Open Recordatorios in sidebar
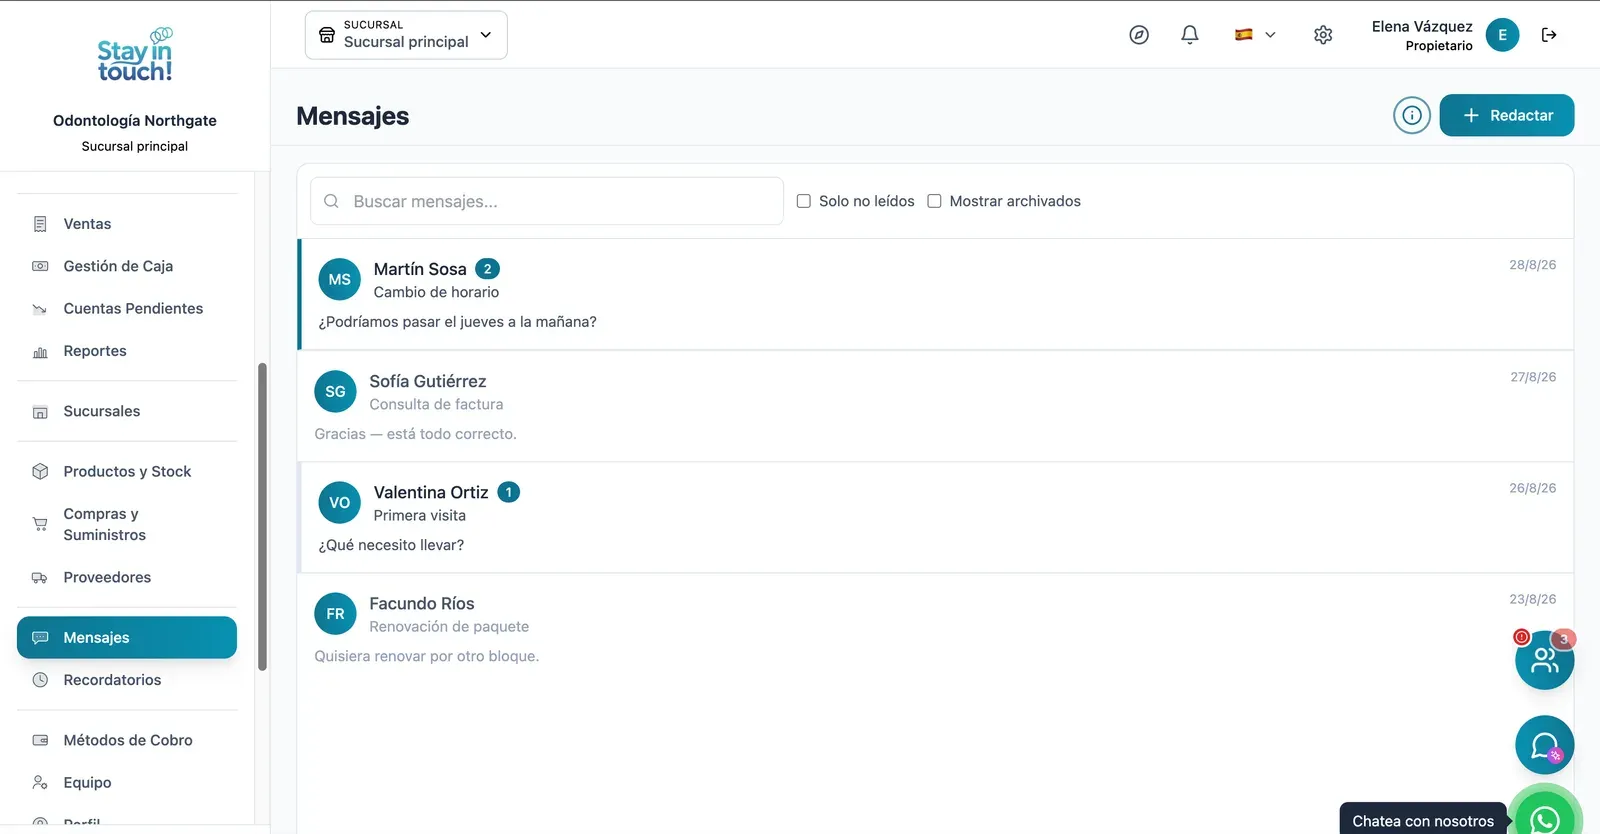This screenshot has height=834, width=1600. (x=127, y=680)
